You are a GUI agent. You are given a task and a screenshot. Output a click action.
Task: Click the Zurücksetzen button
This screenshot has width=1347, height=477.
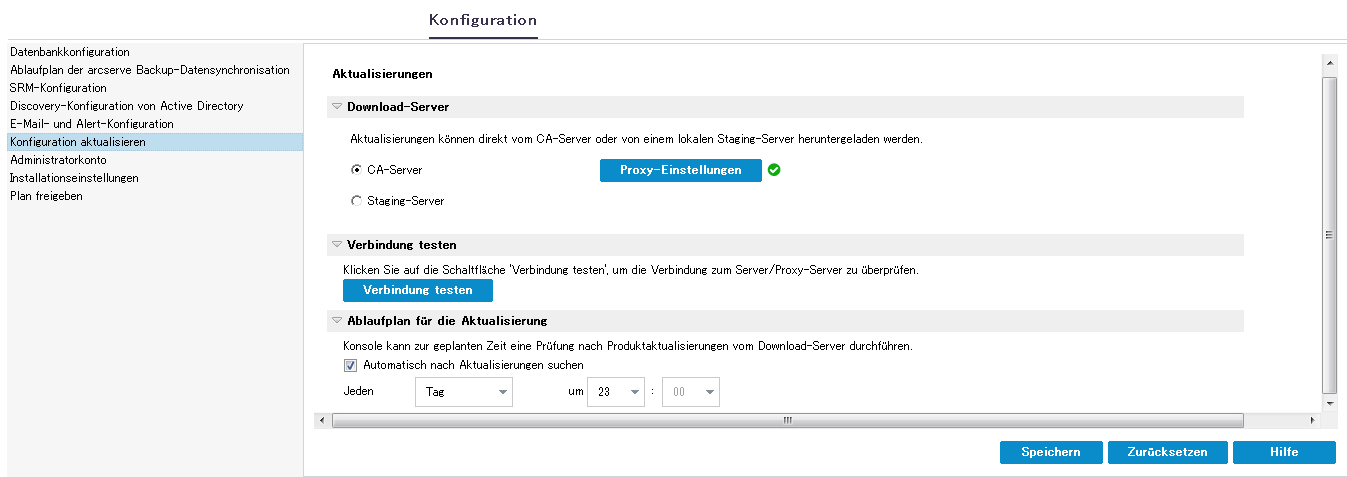(x=1166, y=452)
